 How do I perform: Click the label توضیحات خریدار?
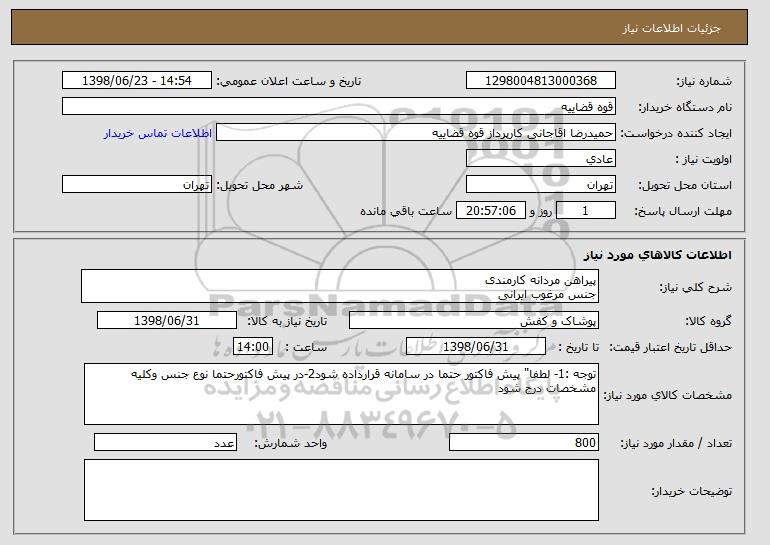click(691, 491)
